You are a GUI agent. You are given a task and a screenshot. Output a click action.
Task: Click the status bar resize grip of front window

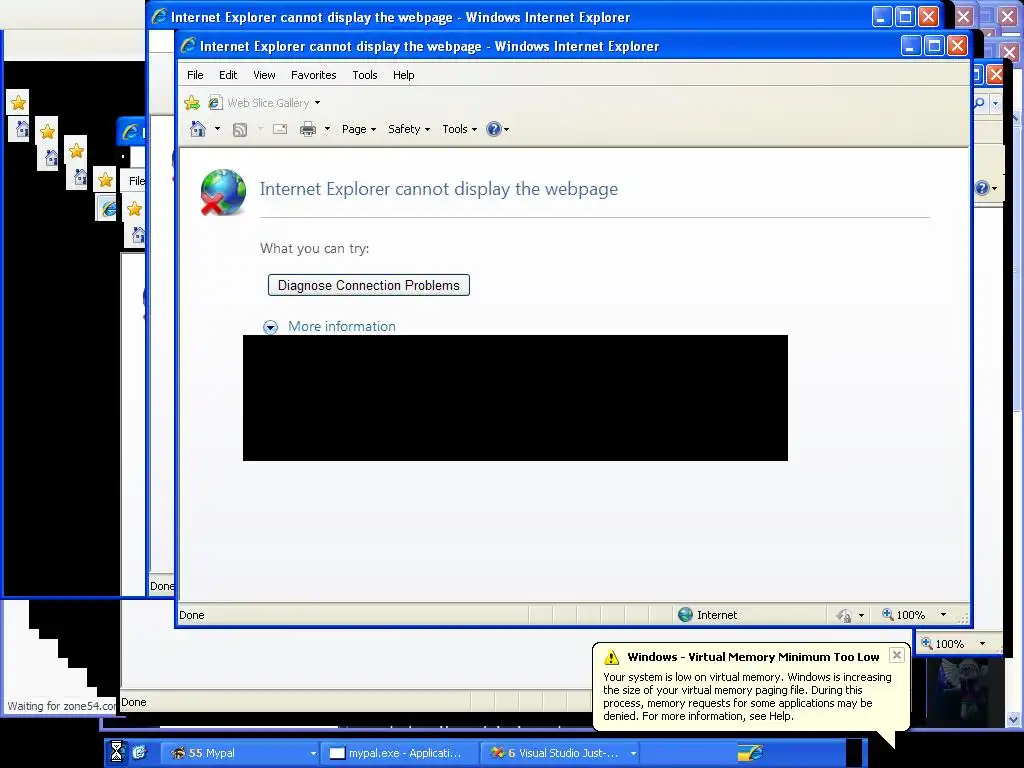pos(963,617)
